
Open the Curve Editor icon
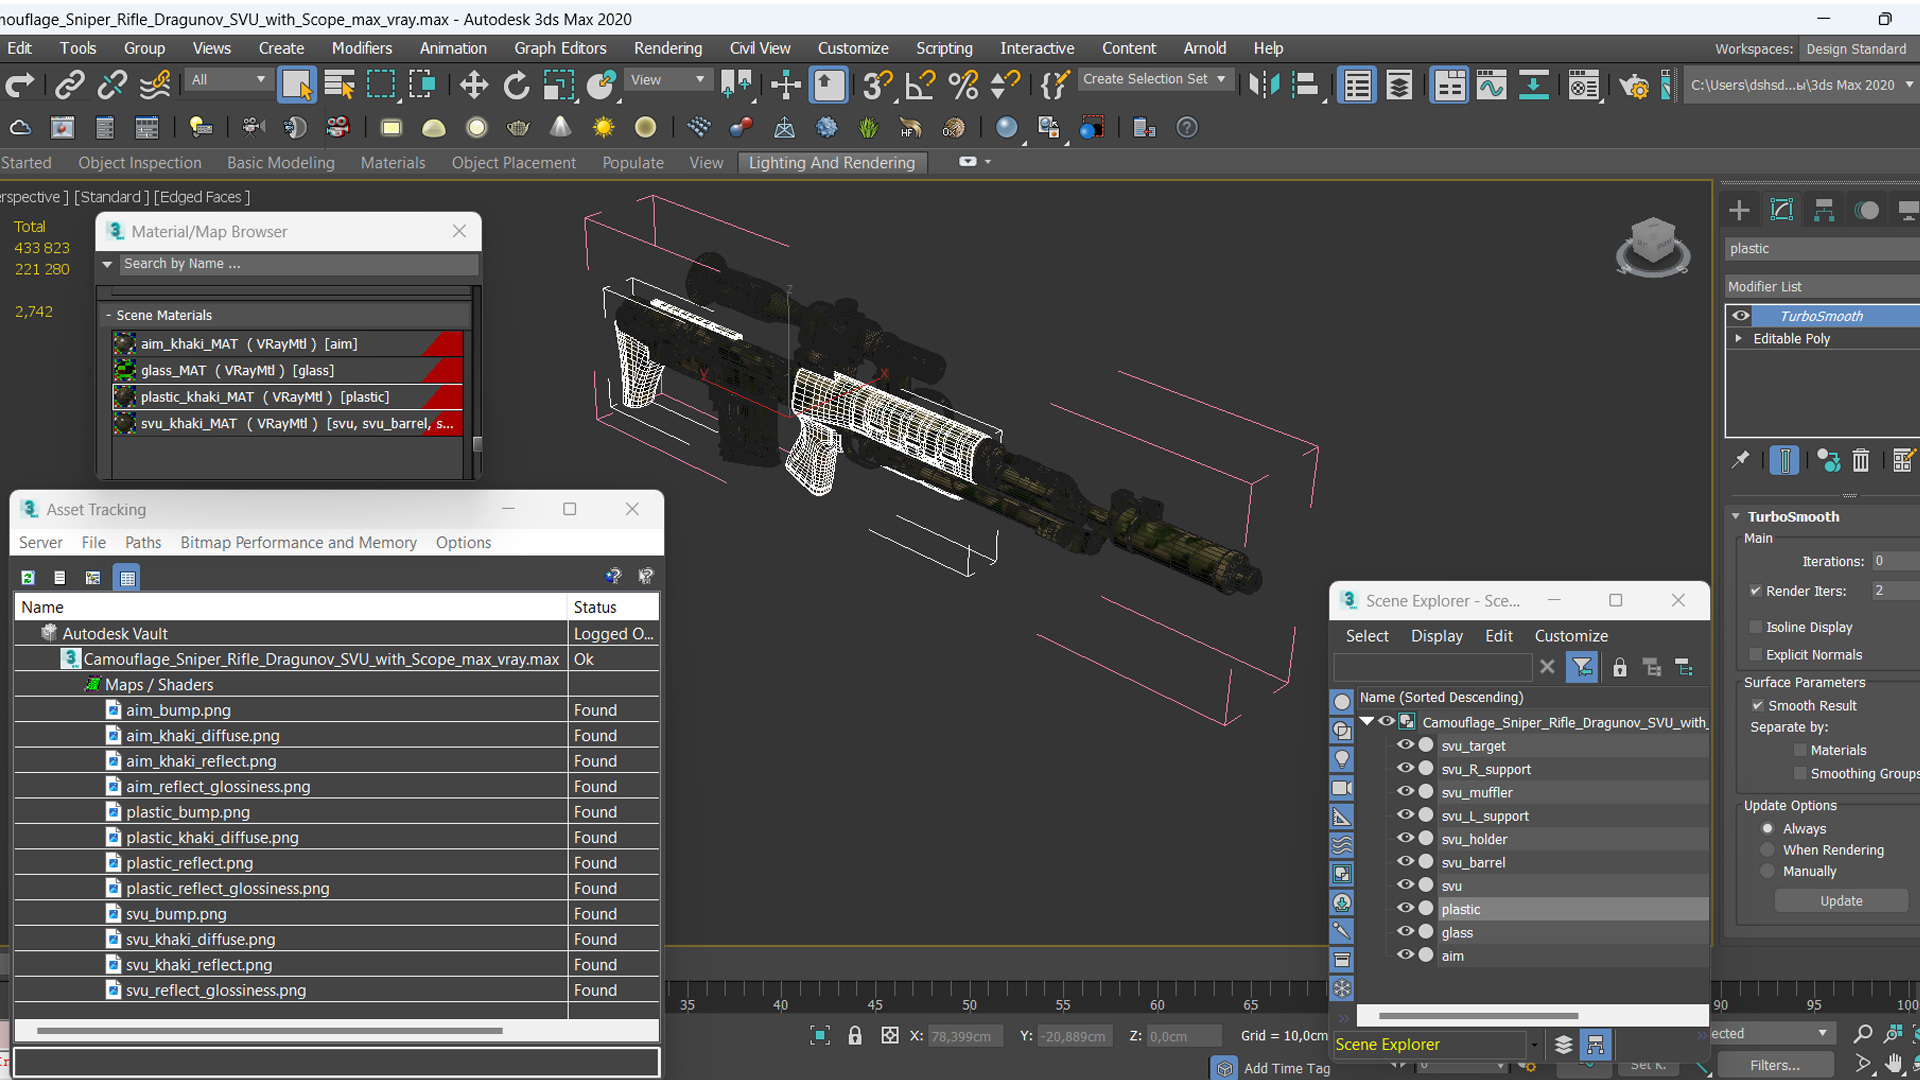pyautogui.click(x=1491, y=85)
